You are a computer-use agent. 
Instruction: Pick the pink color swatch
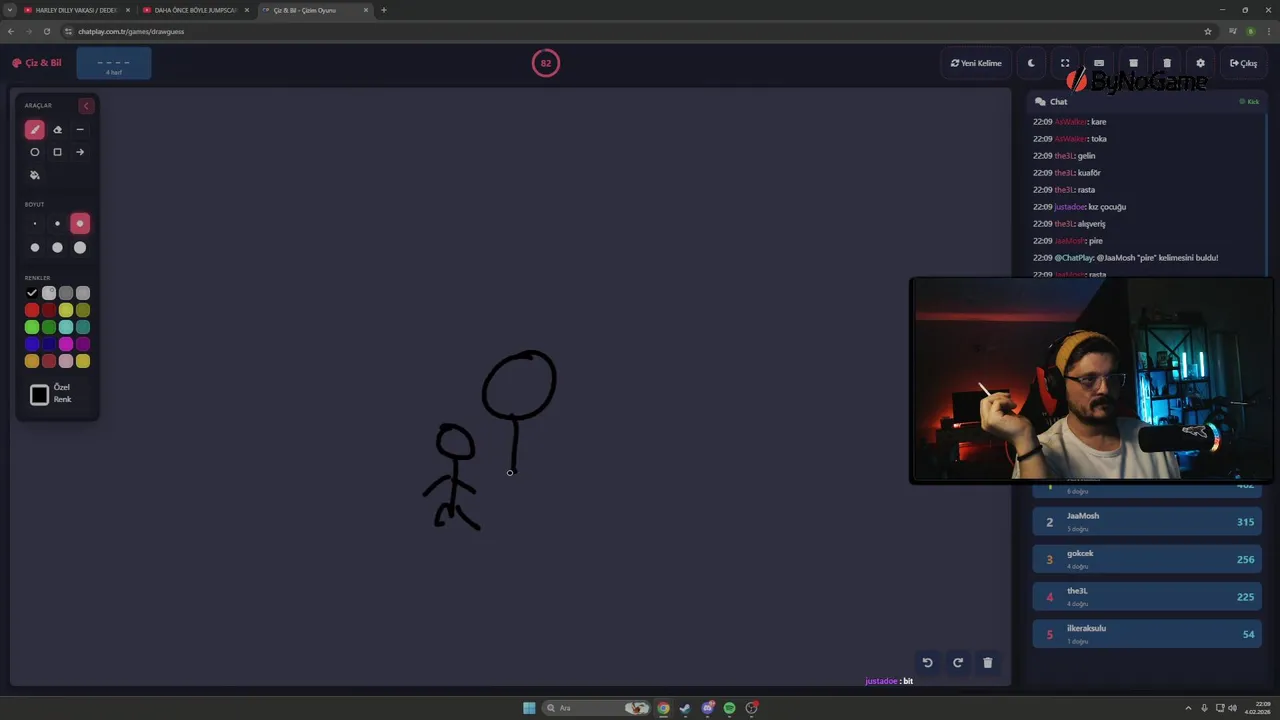coord(66,361)
